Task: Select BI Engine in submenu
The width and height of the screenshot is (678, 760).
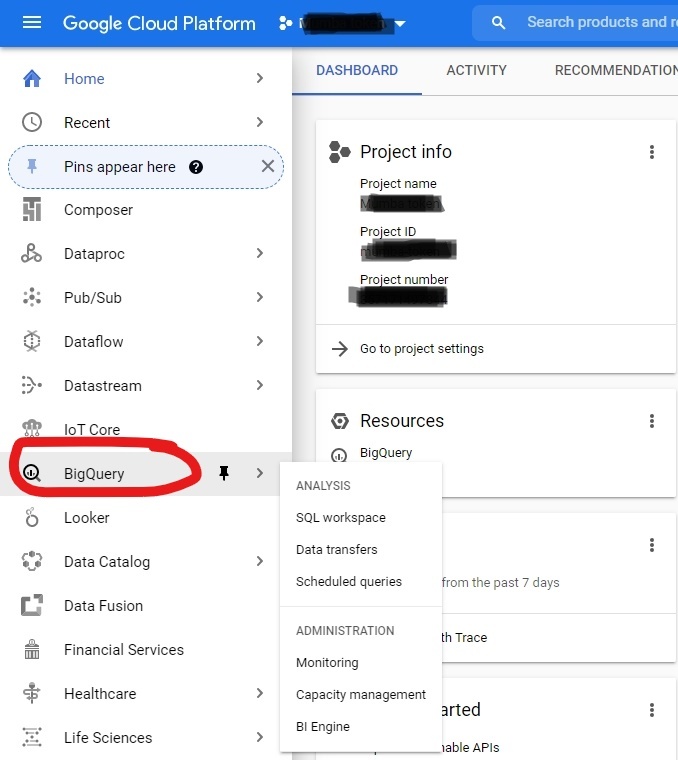Action: (323, 727)
